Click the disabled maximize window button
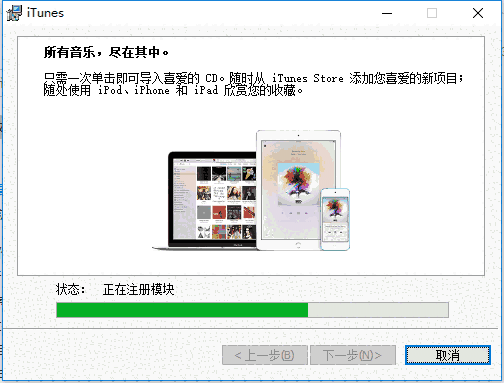 [432, 13]
